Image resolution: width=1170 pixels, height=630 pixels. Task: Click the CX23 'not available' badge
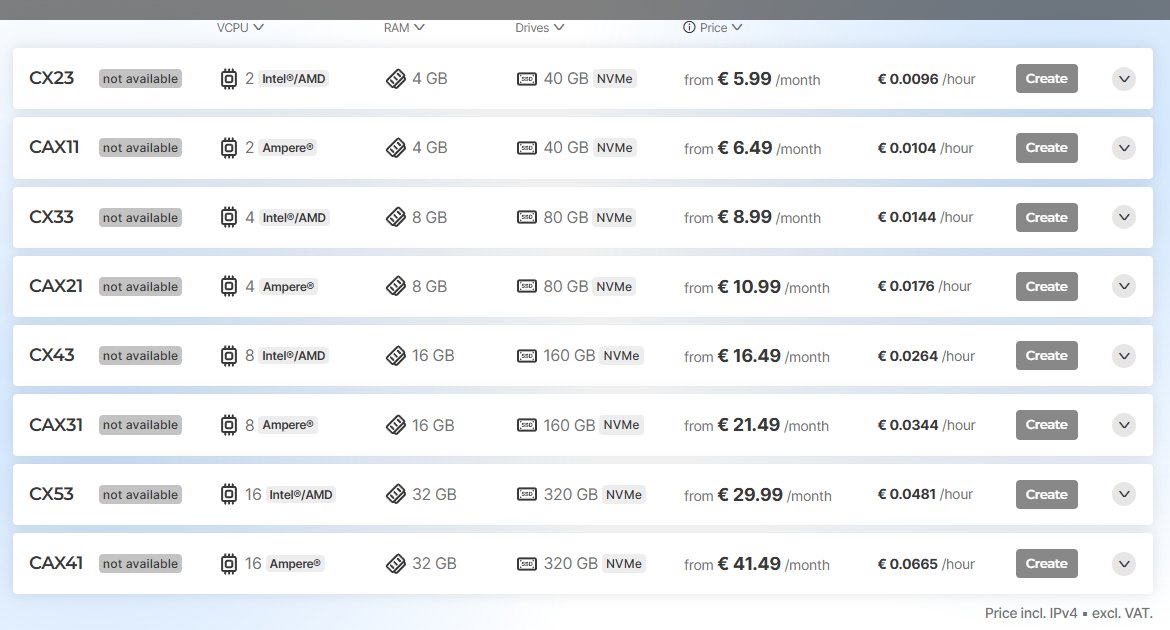point(140,78)
